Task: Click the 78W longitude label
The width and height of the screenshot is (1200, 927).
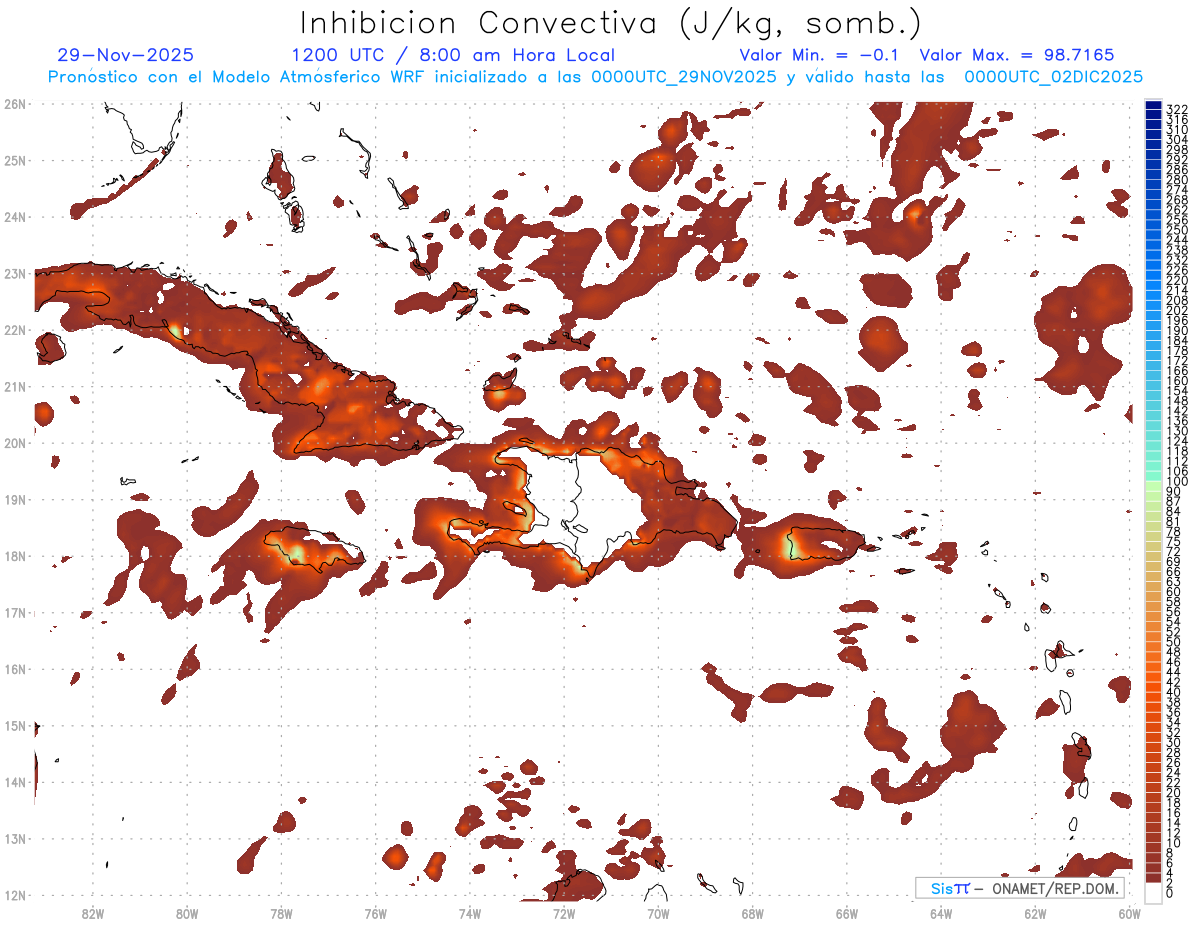Action: 281,912
